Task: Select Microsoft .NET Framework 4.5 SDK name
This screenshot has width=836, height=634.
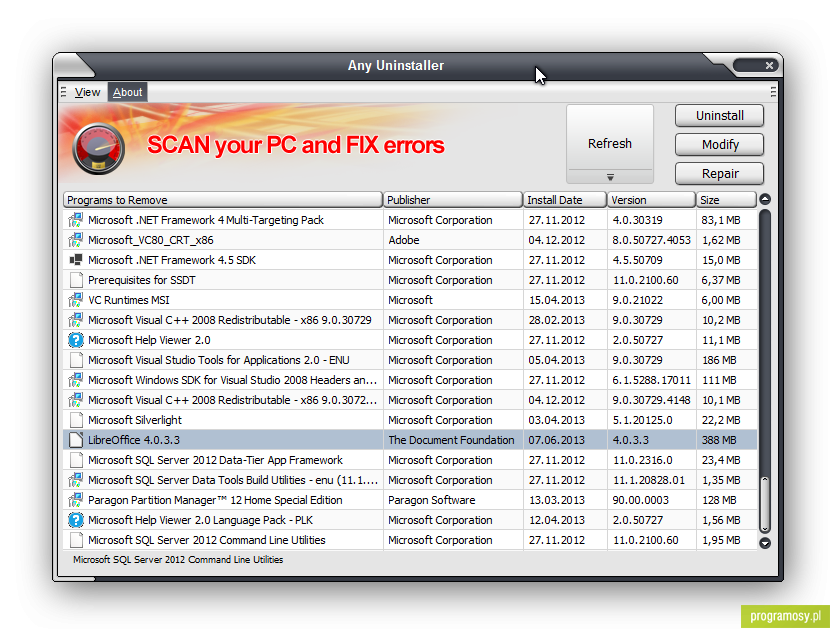Action: (x=172, y=260)
